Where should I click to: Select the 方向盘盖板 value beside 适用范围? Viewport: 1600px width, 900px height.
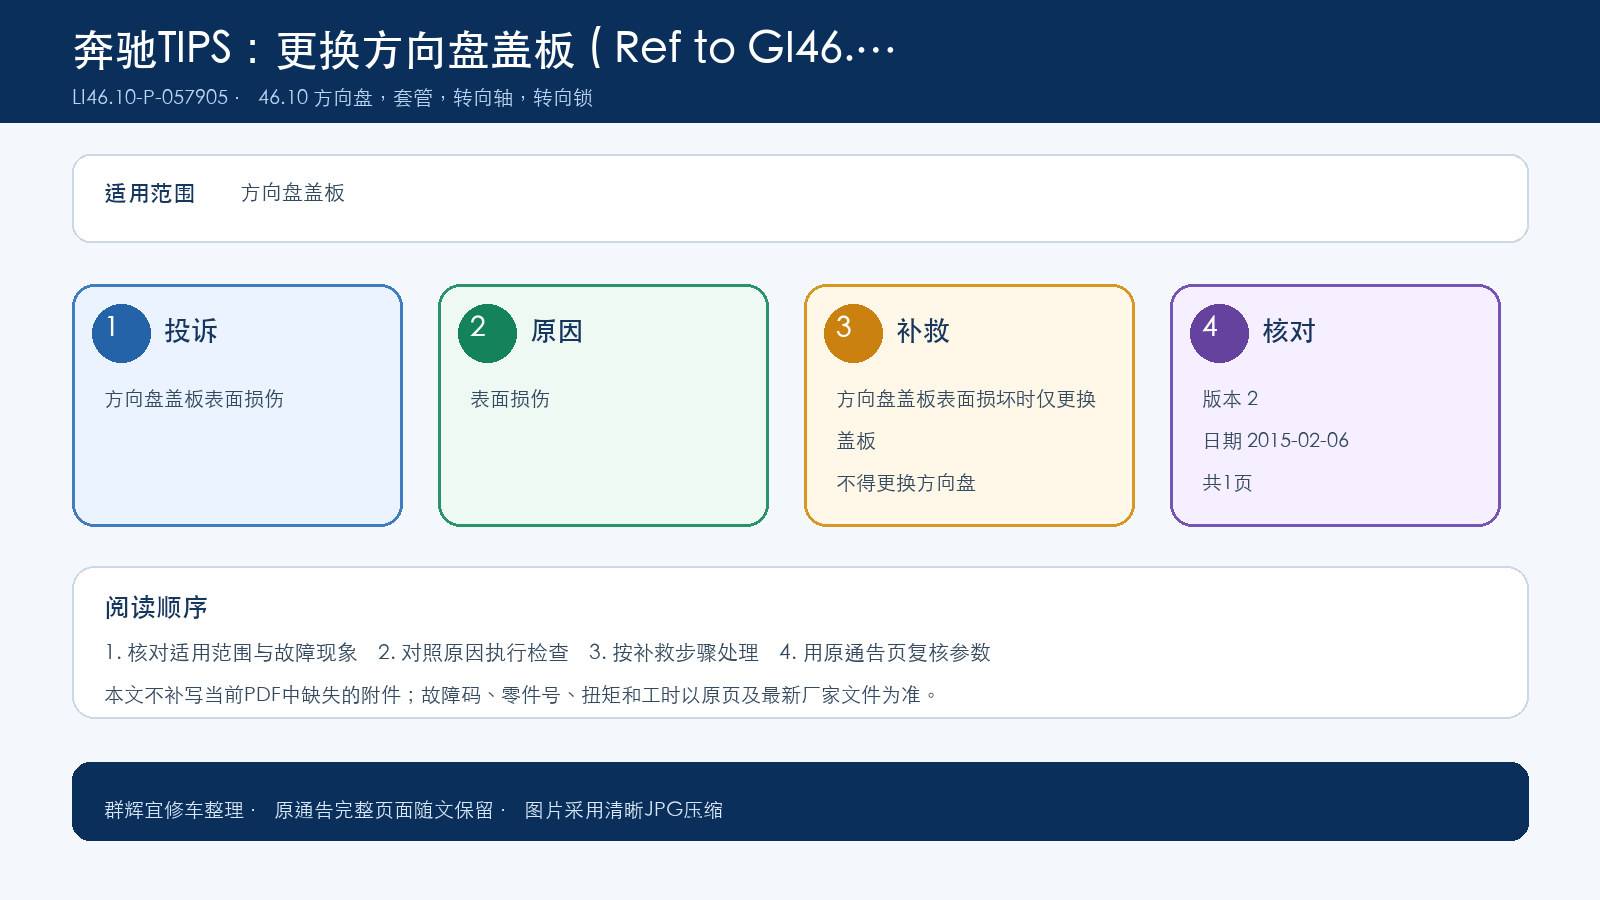[x=293, y=193]
